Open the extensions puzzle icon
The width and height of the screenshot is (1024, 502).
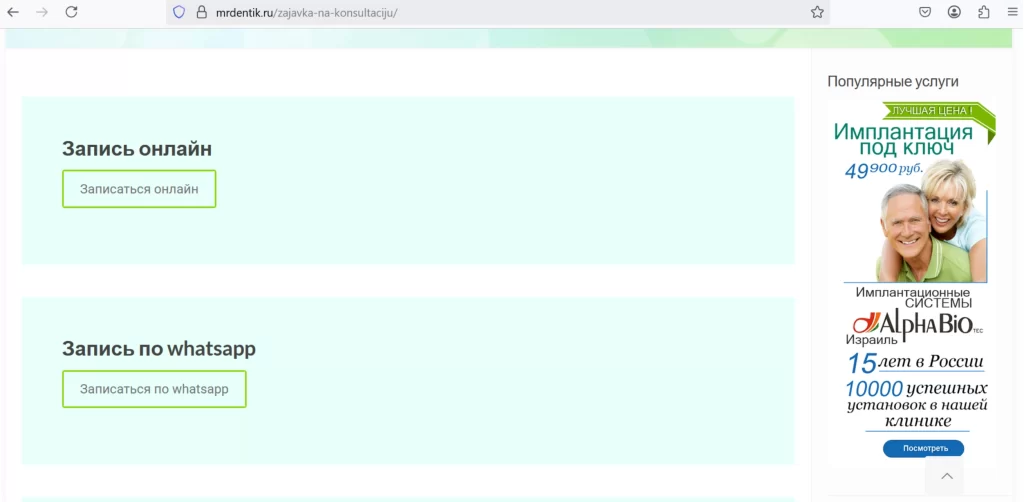tap(984, 12)
